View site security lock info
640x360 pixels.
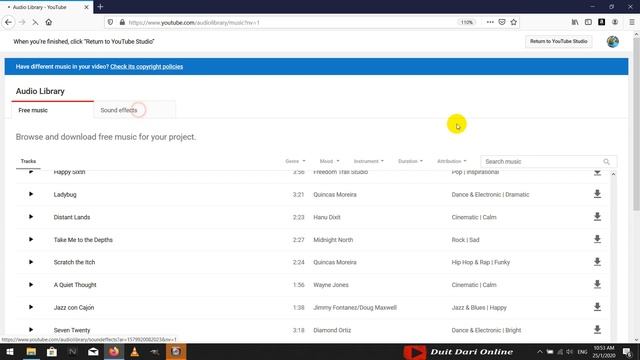122,22
